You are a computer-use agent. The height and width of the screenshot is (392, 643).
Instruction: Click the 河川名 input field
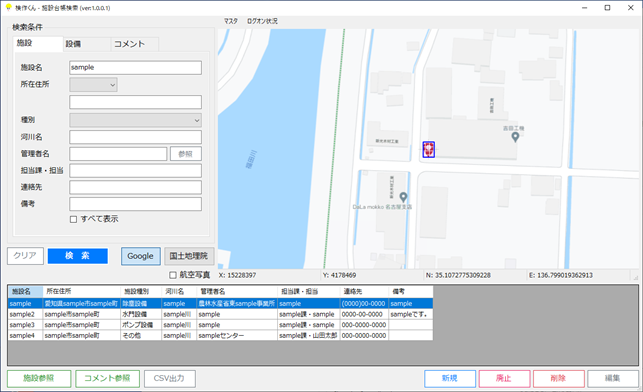click(x=135, y=137)
